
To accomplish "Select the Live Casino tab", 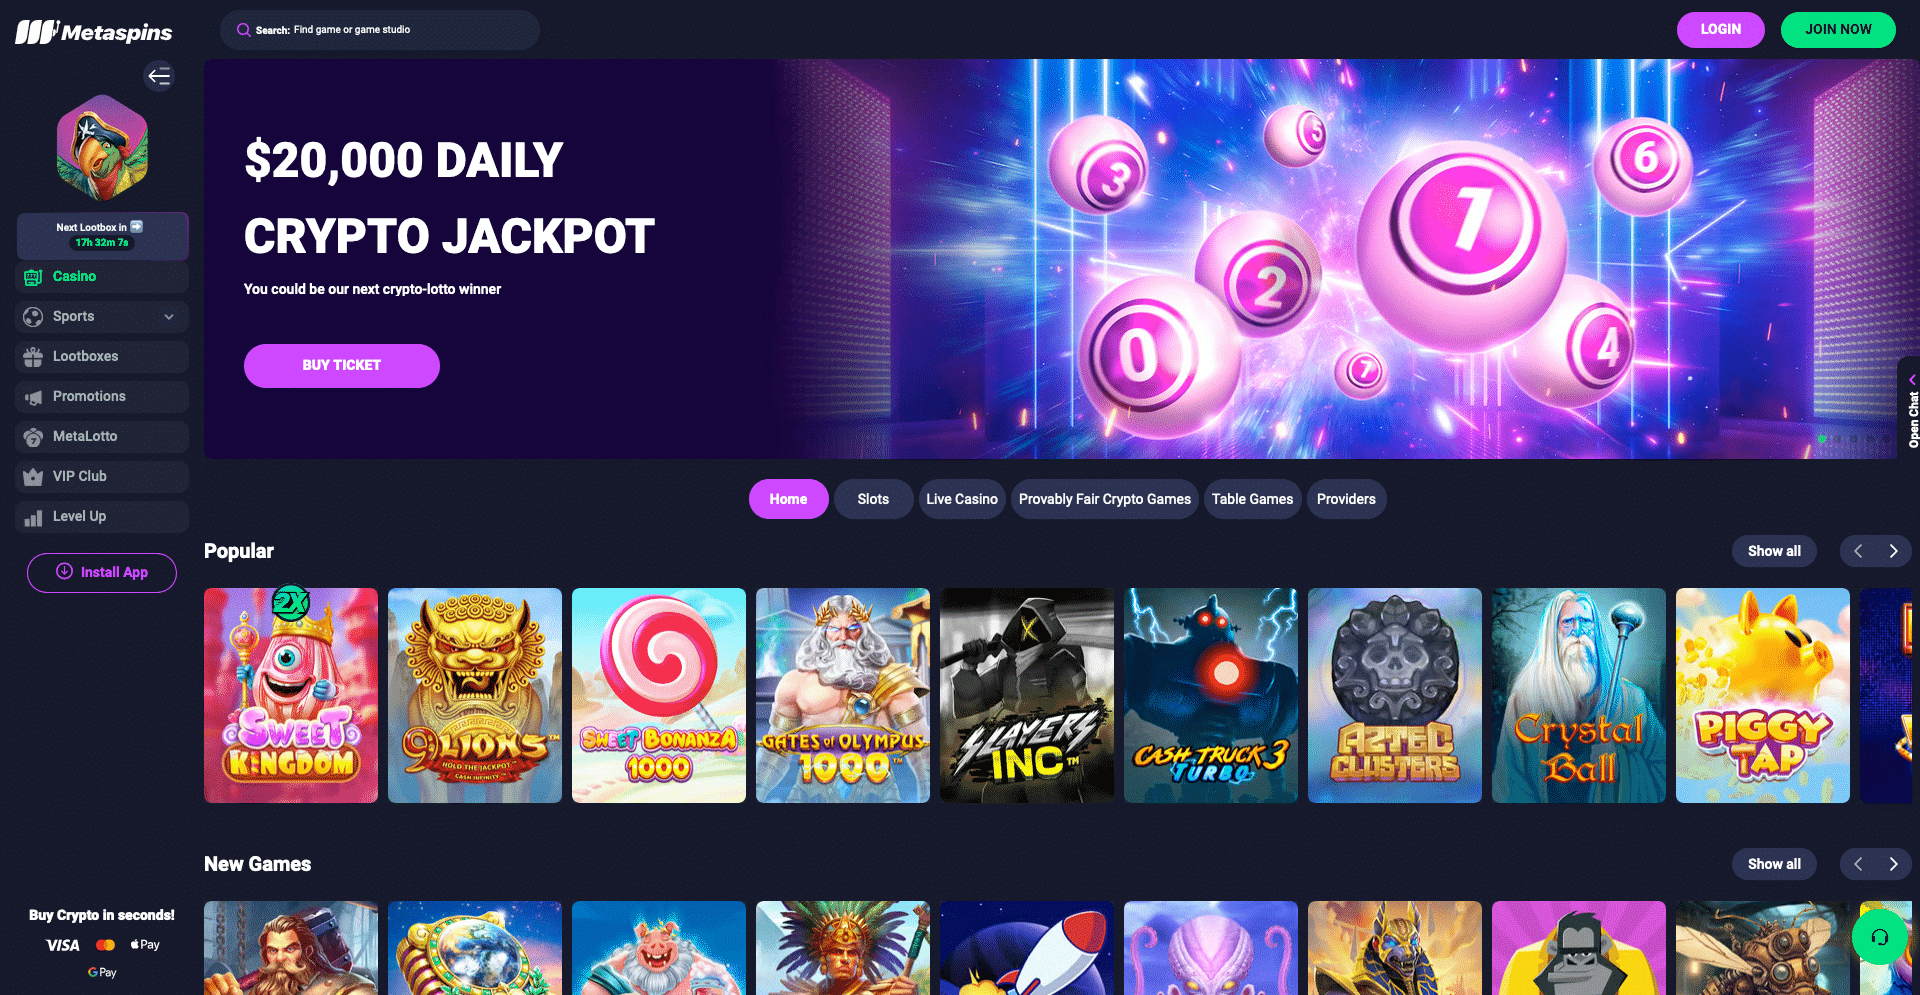I will click(x=962, y=499).
